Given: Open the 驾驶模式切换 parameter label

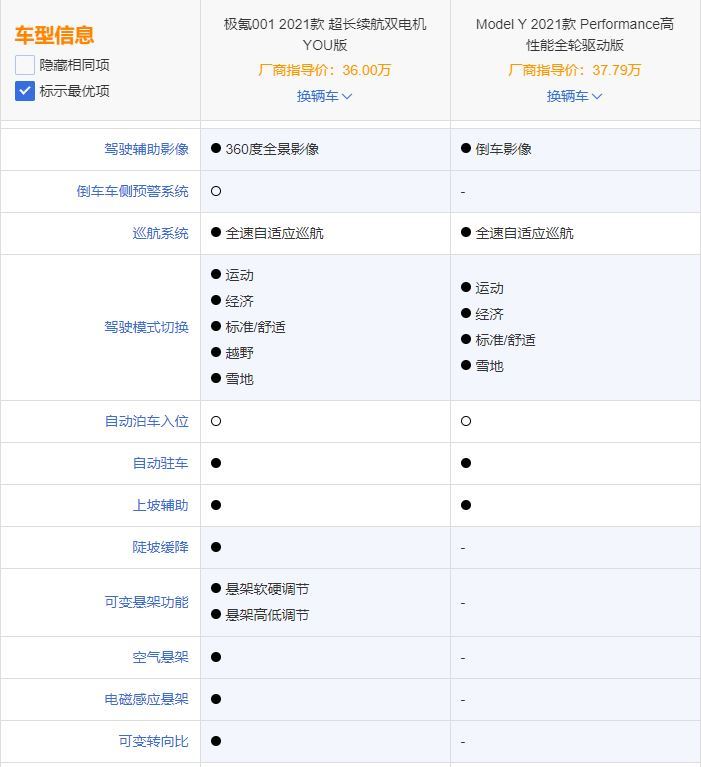Looking at the screenshot, I should pos(146,327).
